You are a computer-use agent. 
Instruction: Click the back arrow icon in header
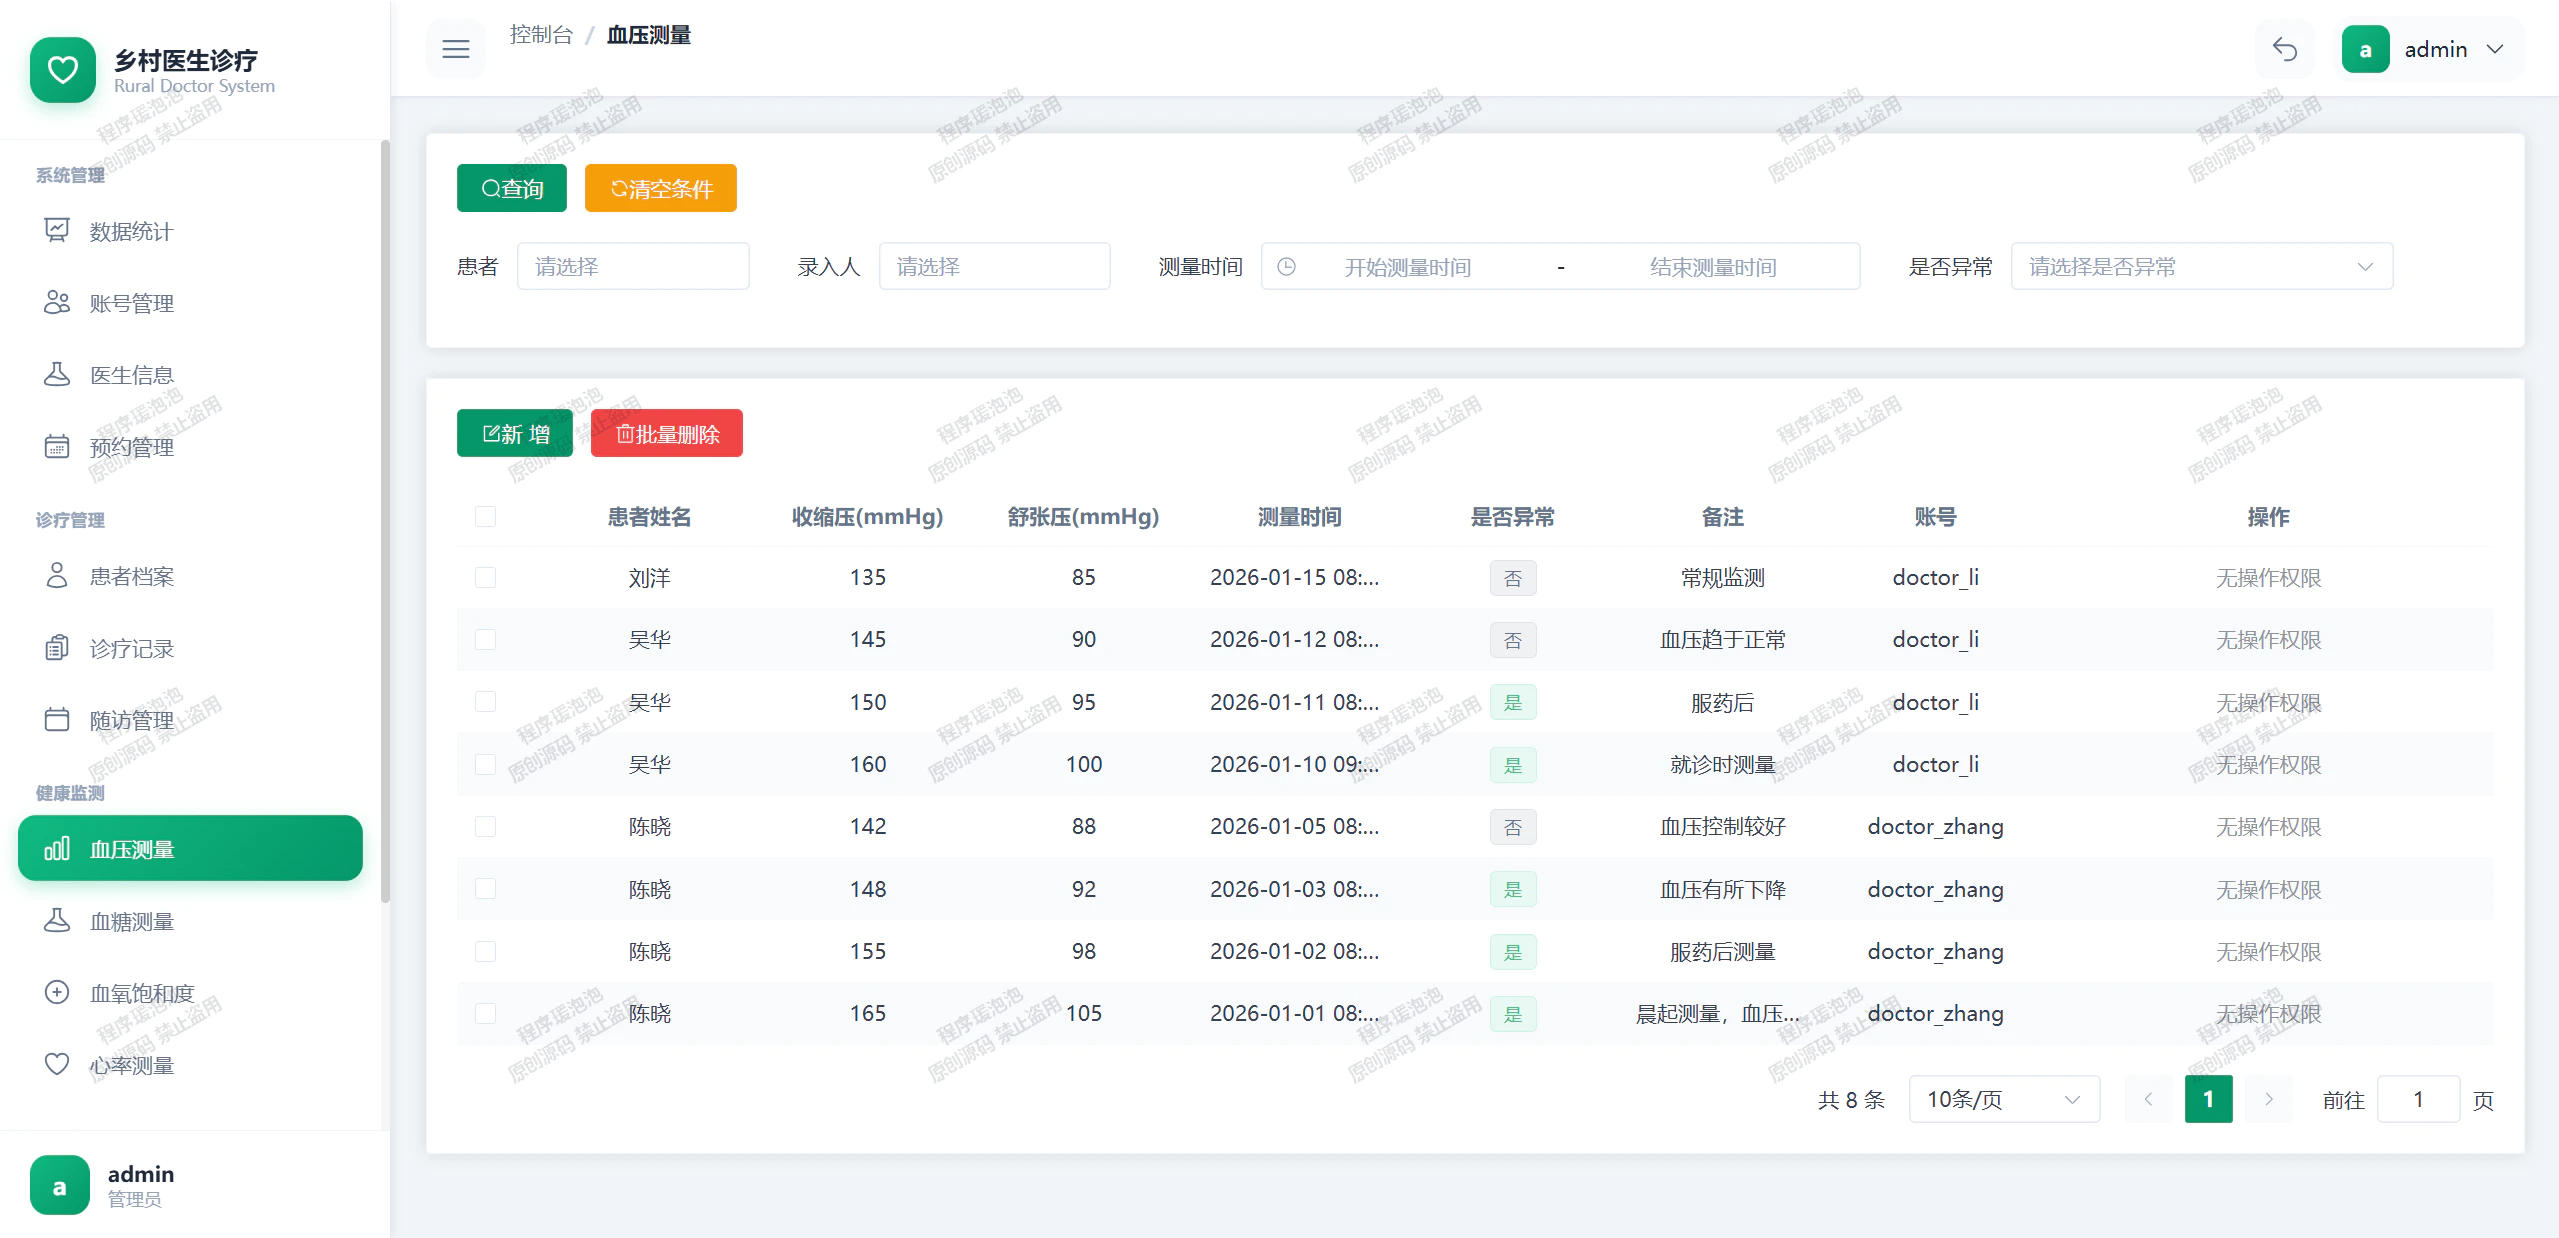[2285, 49]
